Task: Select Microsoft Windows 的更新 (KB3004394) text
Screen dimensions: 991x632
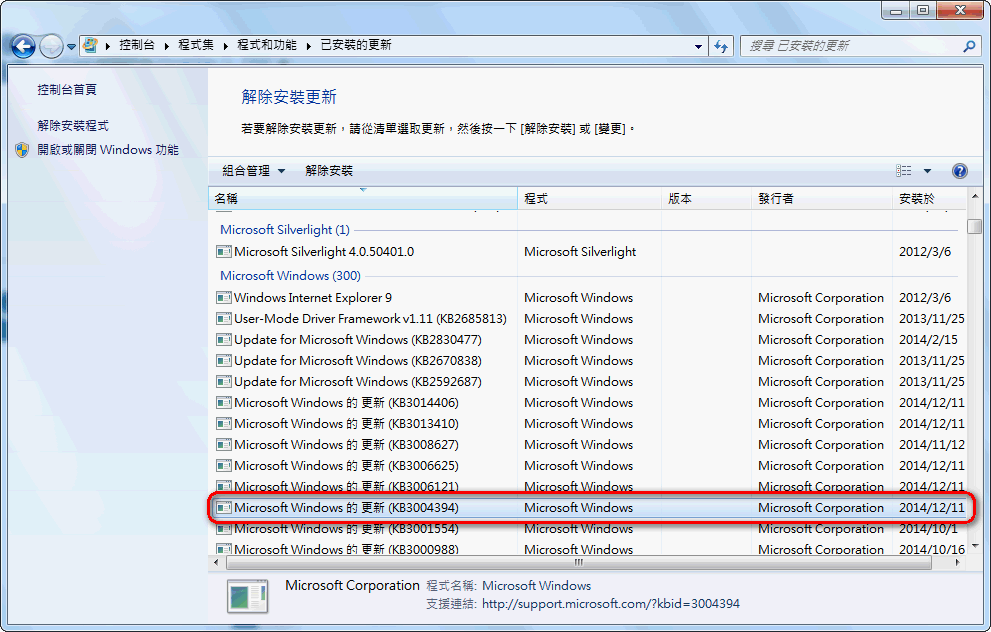Action: 346,507
